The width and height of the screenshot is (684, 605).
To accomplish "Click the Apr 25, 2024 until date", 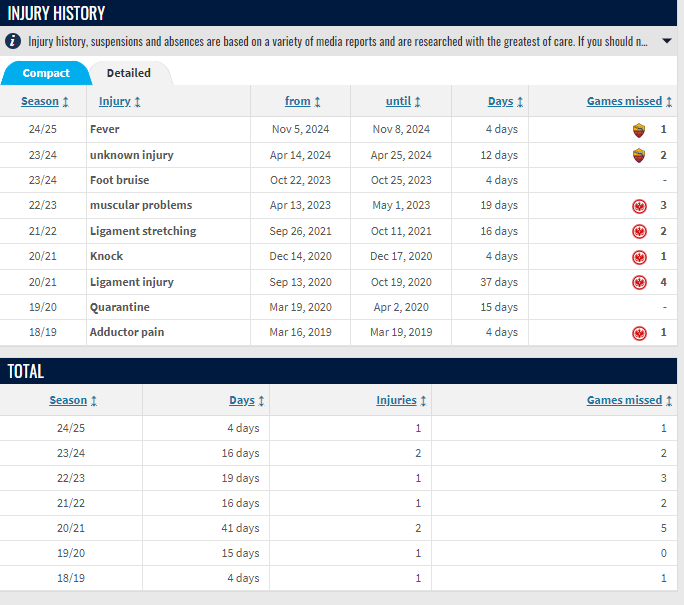I will (x=401, y=155).
